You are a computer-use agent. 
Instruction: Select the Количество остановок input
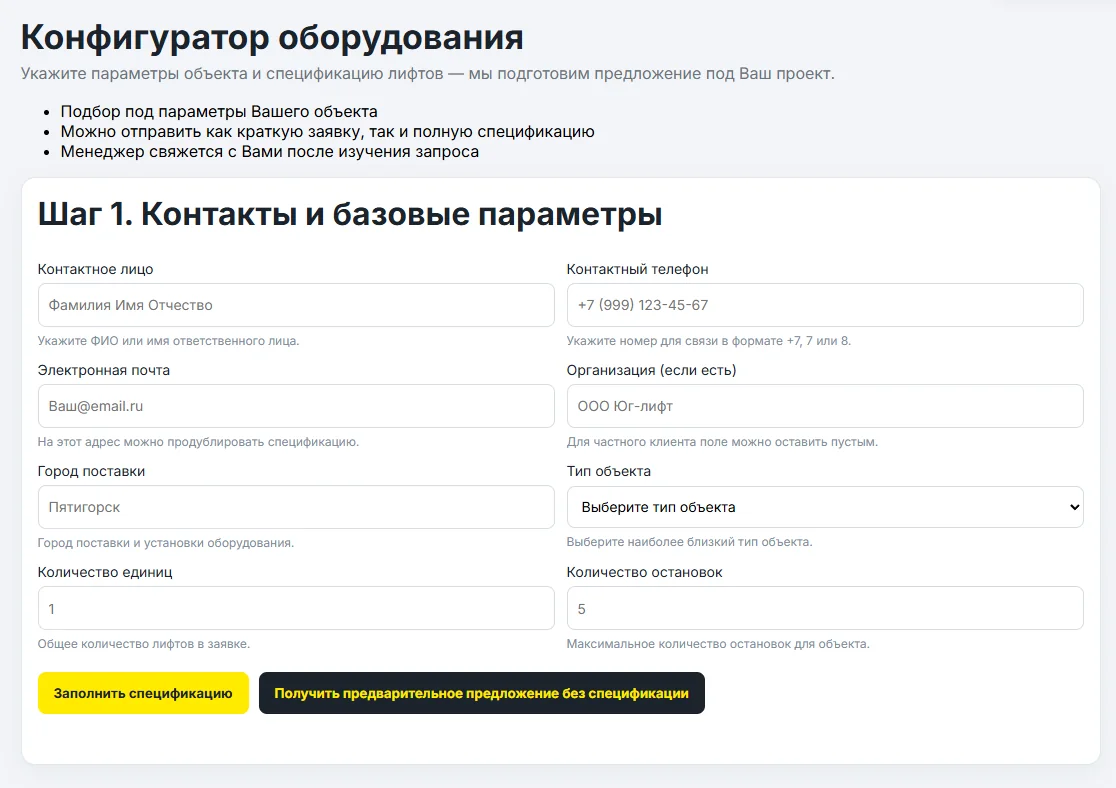point(825,609)
